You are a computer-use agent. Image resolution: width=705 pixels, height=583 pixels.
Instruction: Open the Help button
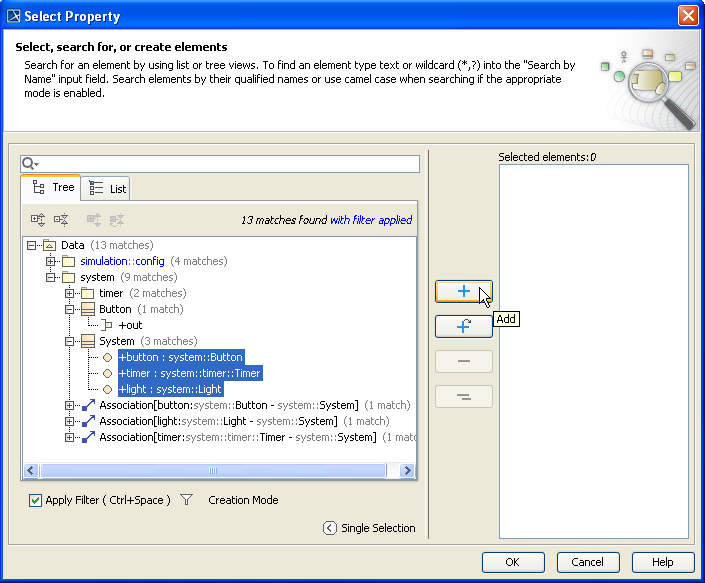click(663, 562)
